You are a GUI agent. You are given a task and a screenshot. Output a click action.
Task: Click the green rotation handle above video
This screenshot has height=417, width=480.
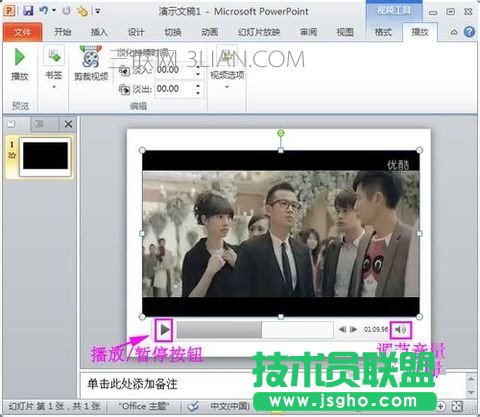281,133
